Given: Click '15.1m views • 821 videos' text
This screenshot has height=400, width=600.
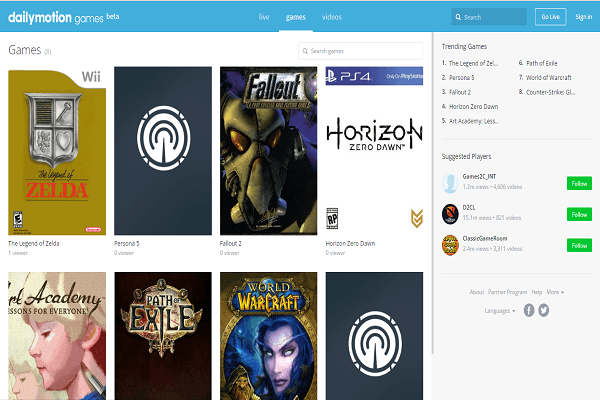Looking at the screenshot, I should click(x=492, y=218).
